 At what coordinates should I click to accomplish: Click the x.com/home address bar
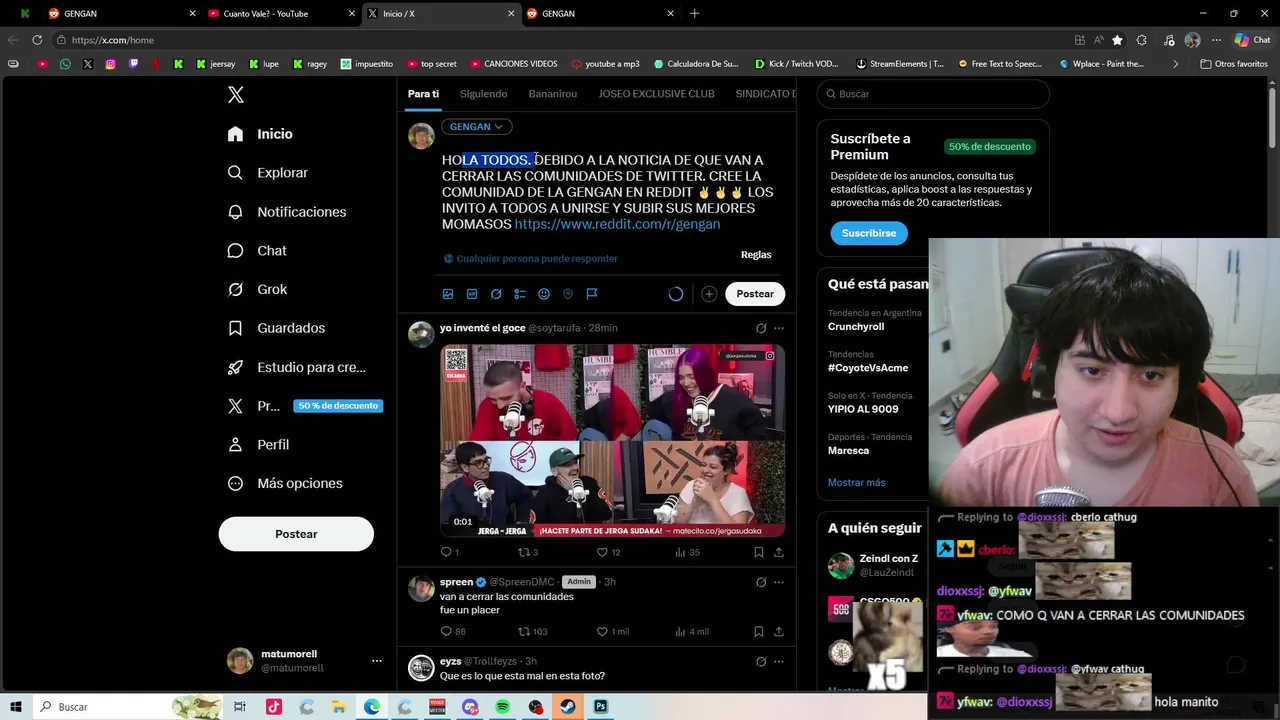[560, 40]
